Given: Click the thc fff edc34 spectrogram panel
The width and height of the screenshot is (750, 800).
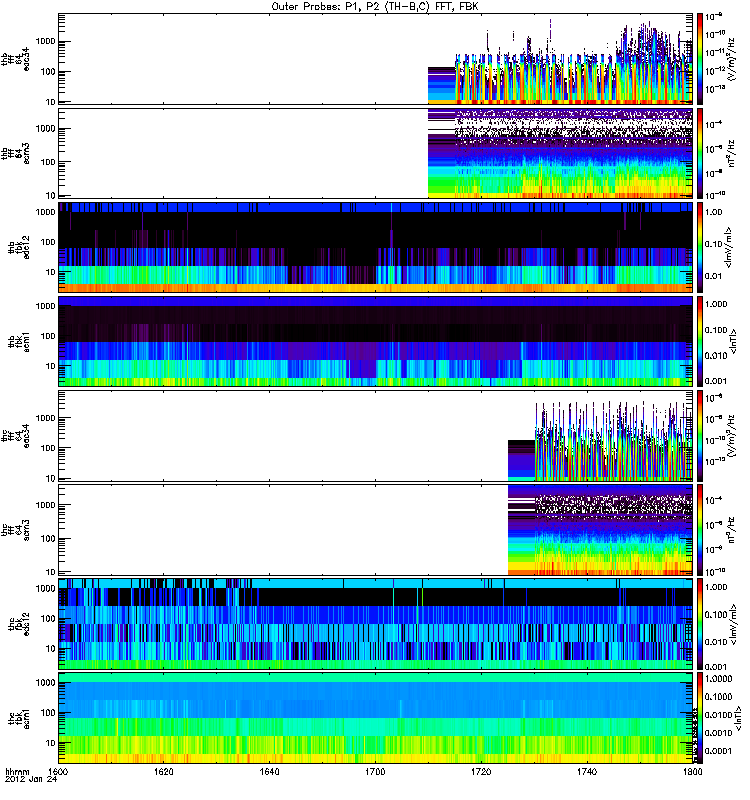Looking at the screenshot, I should [x=375, y=435].
